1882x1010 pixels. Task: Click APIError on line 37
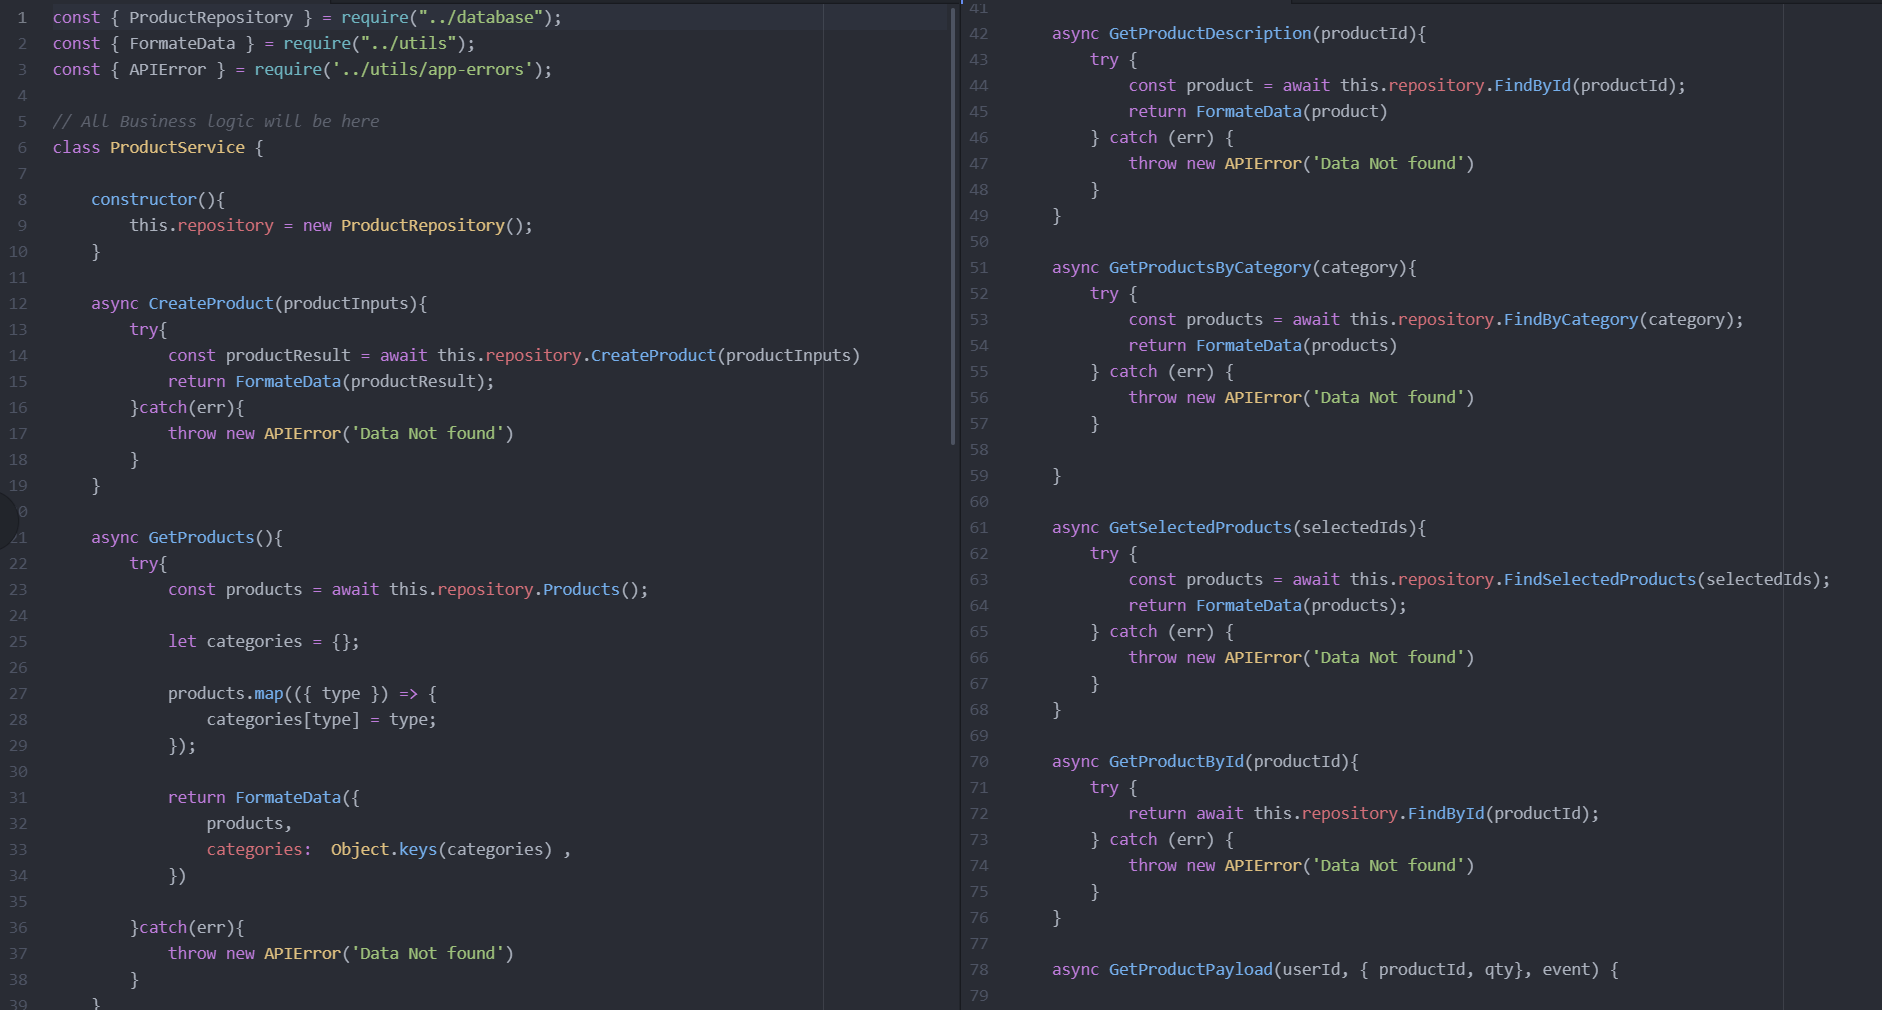coord(302,953)
